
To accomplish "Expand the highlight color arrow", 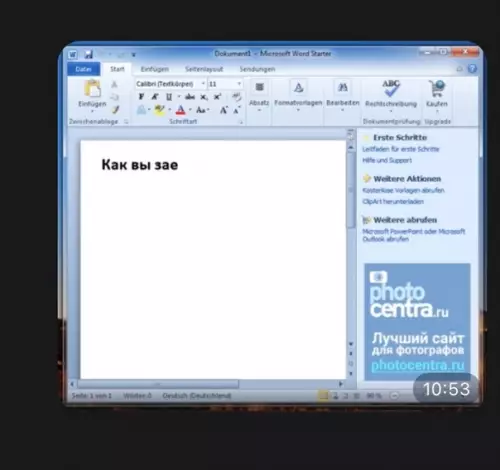I will pyautogui.click(x=169, y=110).
